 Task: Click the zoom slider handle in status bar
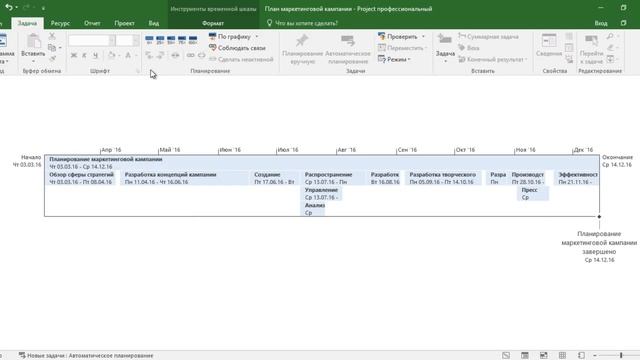[621, 355]
